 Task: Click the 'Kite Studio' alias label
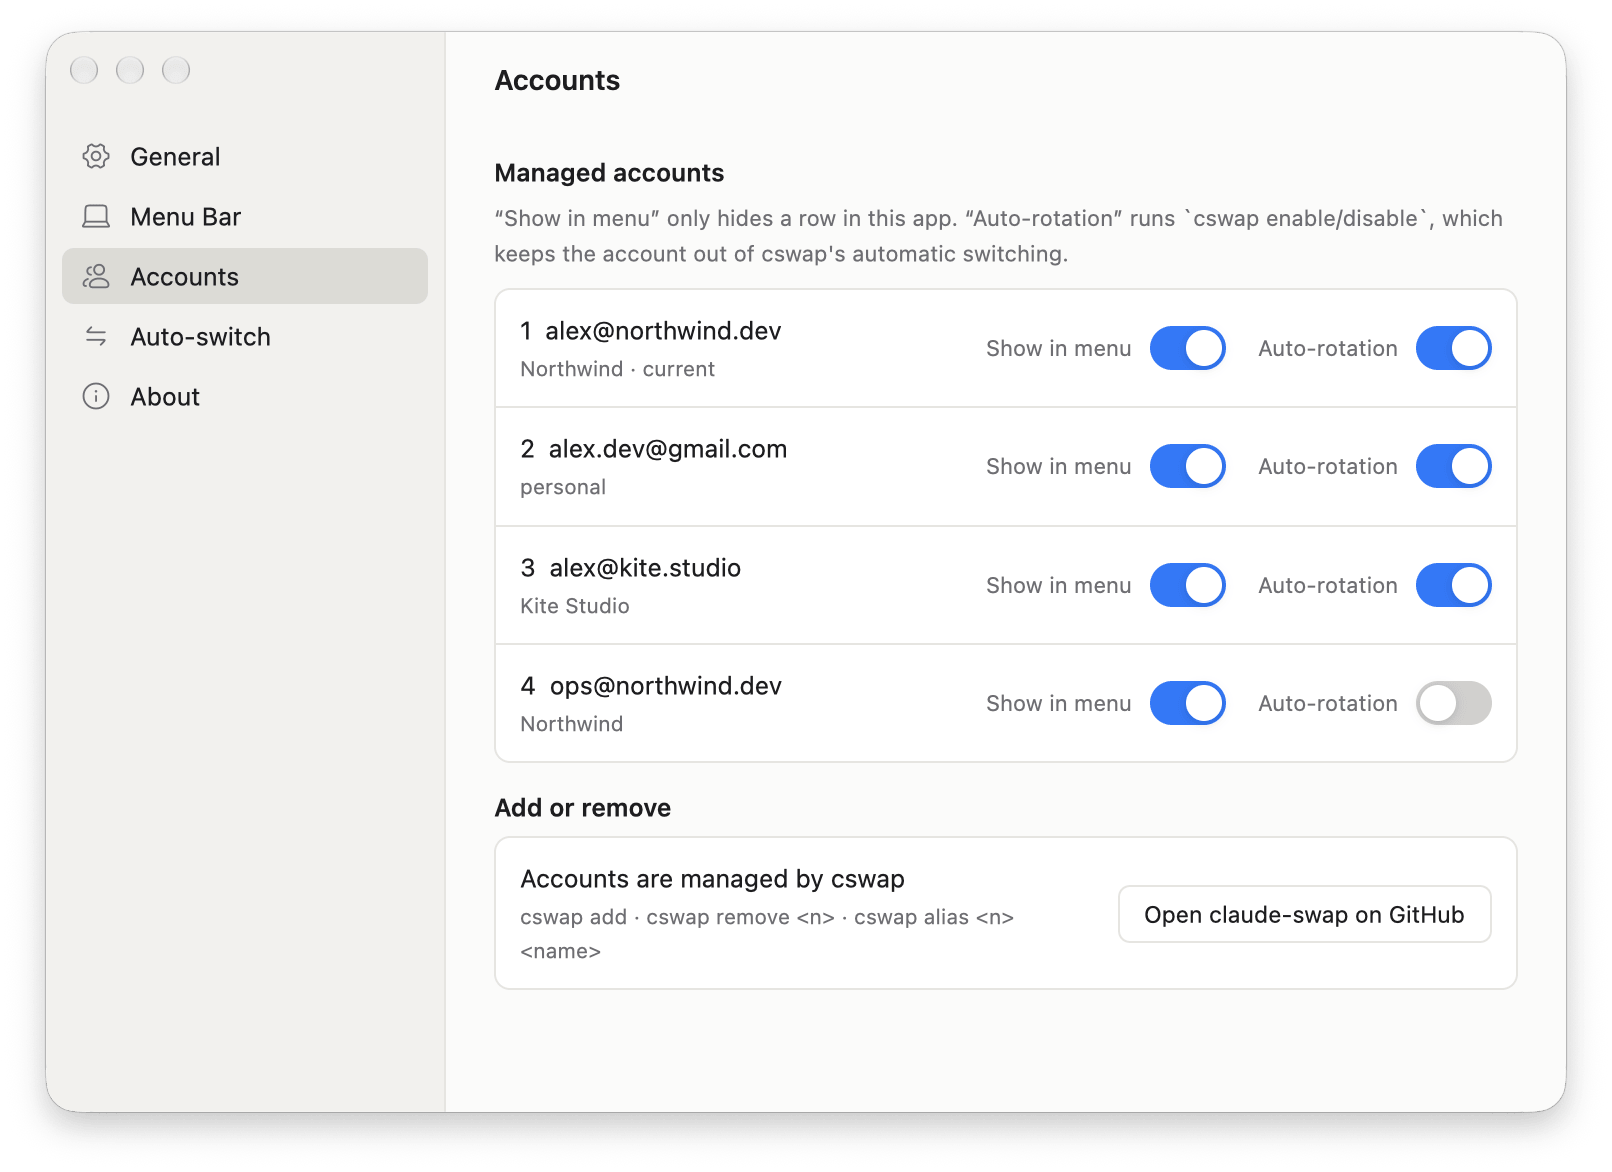pyautogui.click(x=575, y=606)
